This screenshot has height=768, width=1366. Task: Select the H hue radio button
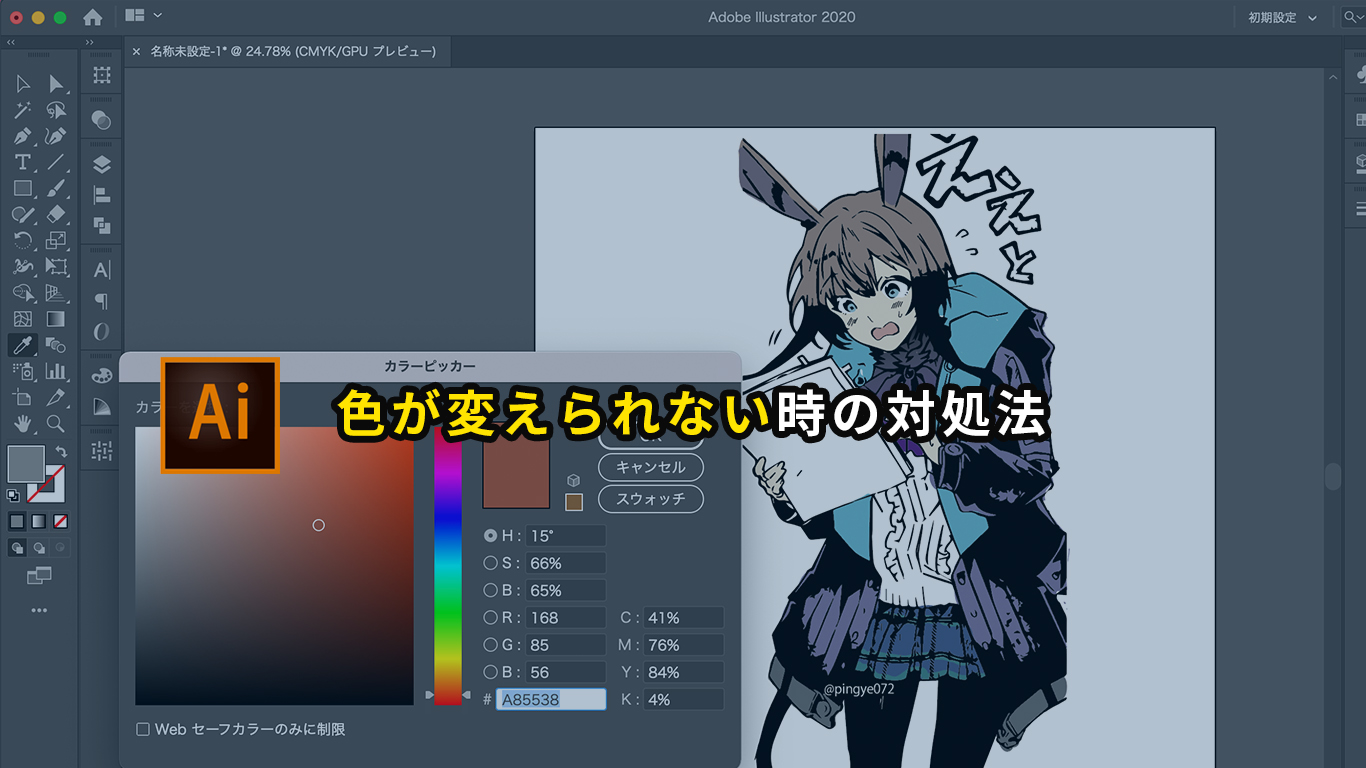(490, 536)
